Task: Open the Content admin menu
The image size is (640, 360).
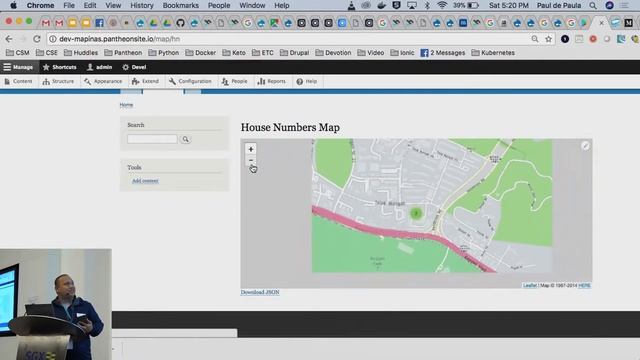Action: 18,81
